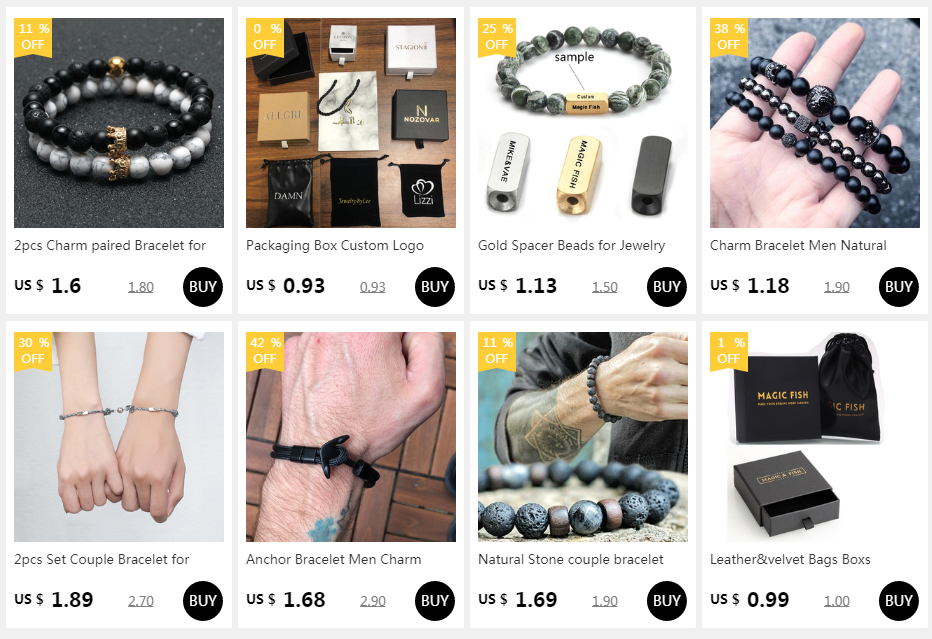Click BUY for Packaging Box Custom Logo
The height and width of the screenshot is (639, 932).
click(434, 287)
